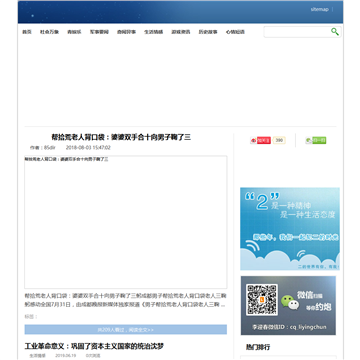This screenshot has height=360, width=360.
Task: Open the blue "2" 是一种精神 banner
Action: 290,229
